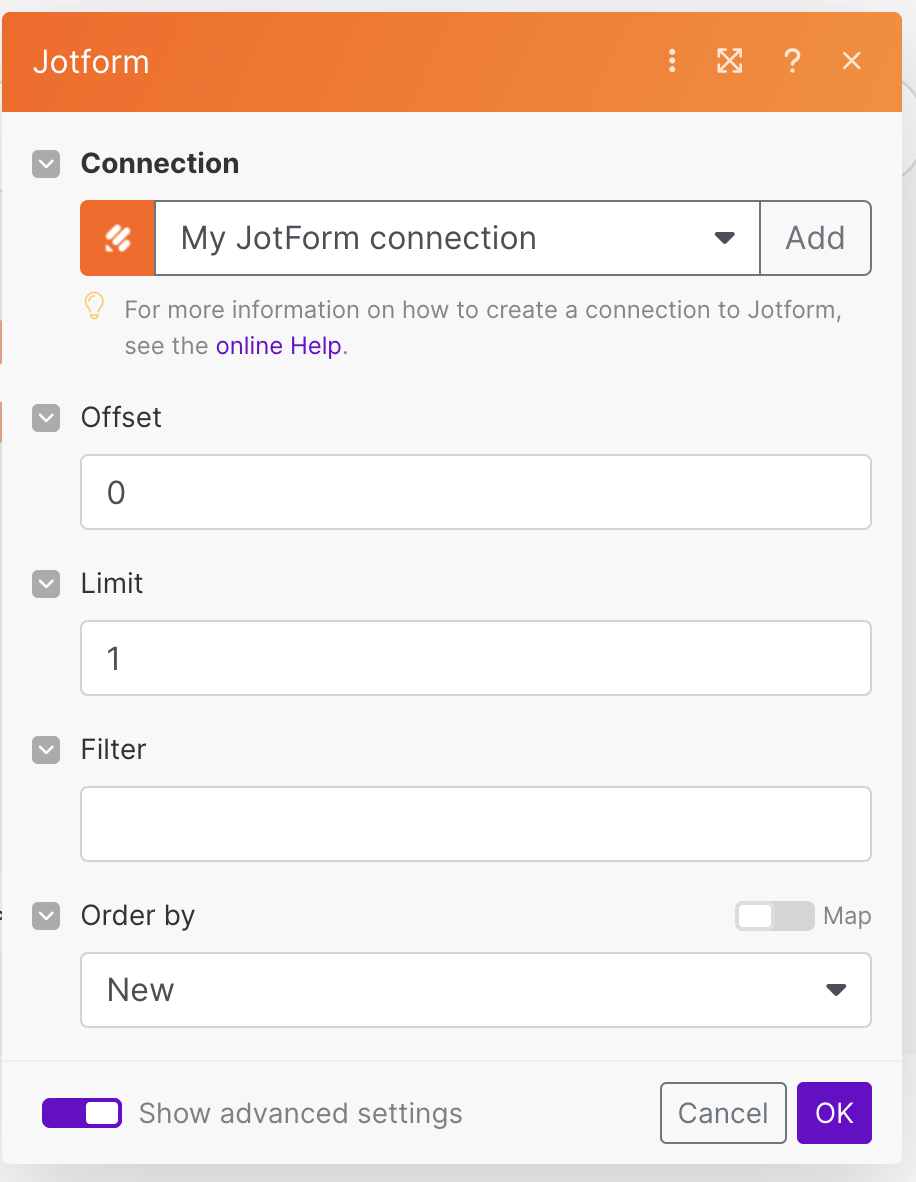Turn off Show advanced settings toggle
Screen dimensions: 916x1182
(x=82, y=1113)
